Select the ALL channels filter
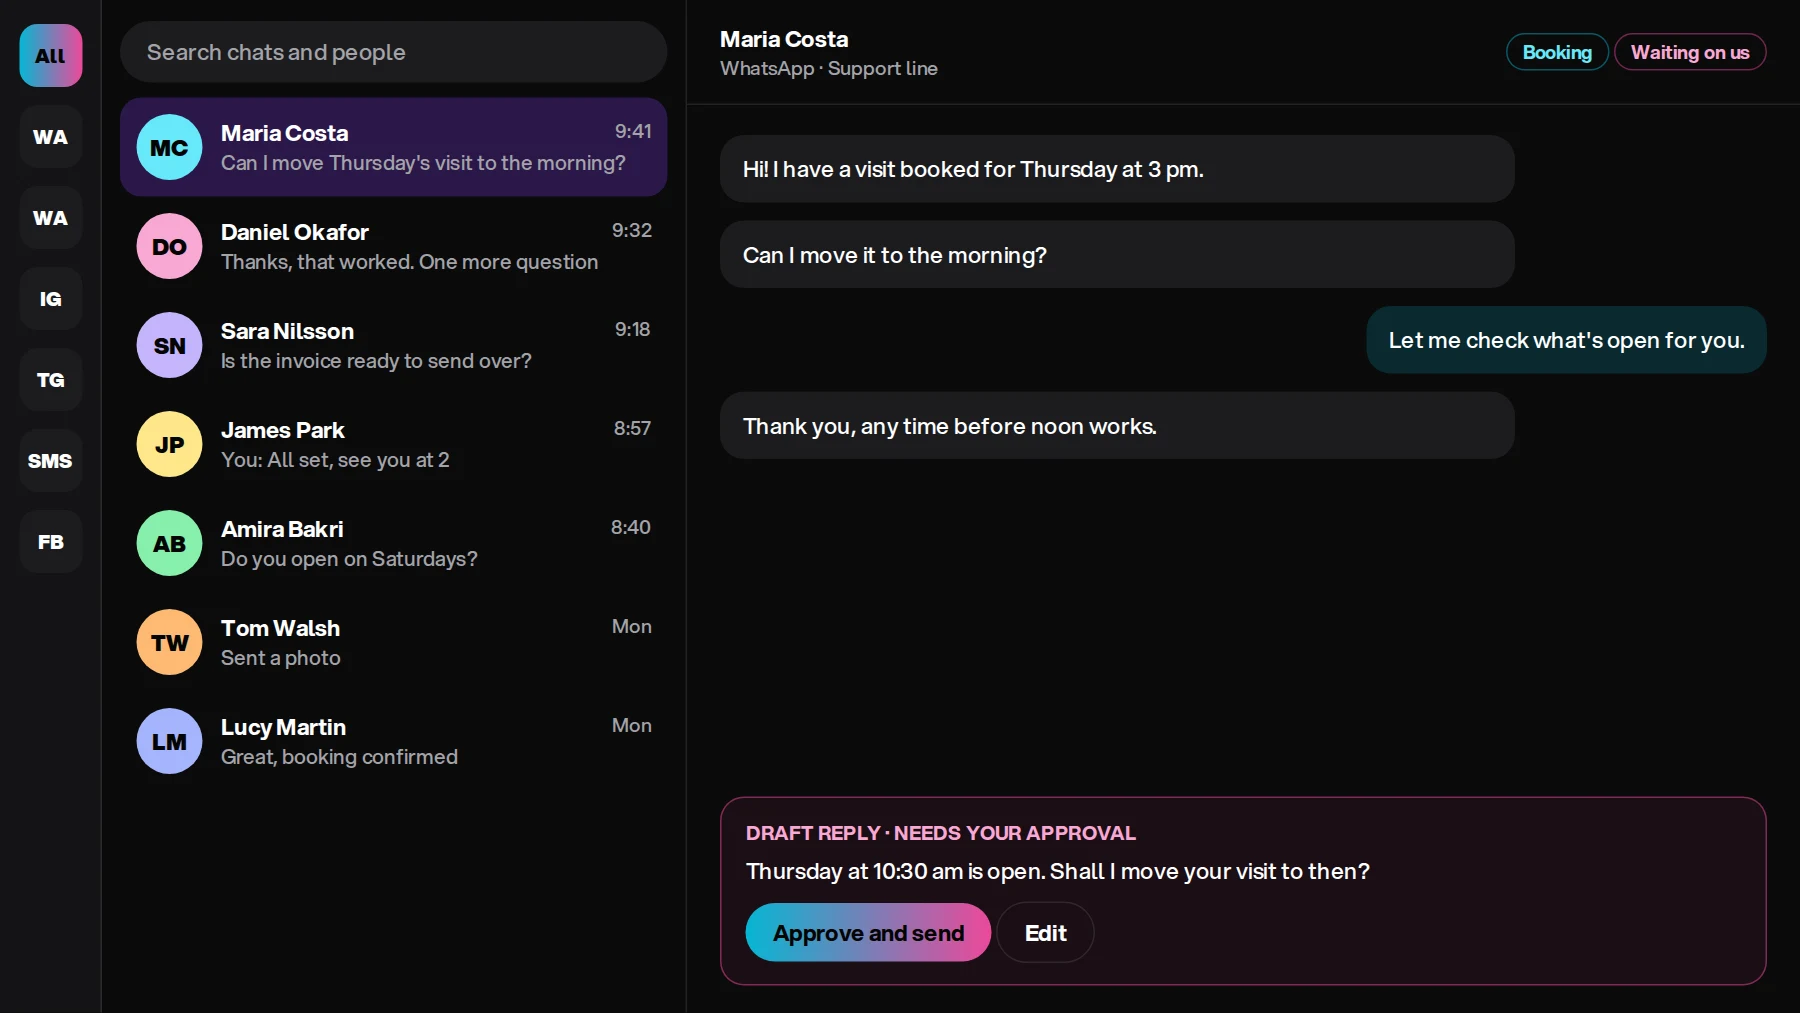The height and width of the screenshot is (1013, 1800). [50, 56]
